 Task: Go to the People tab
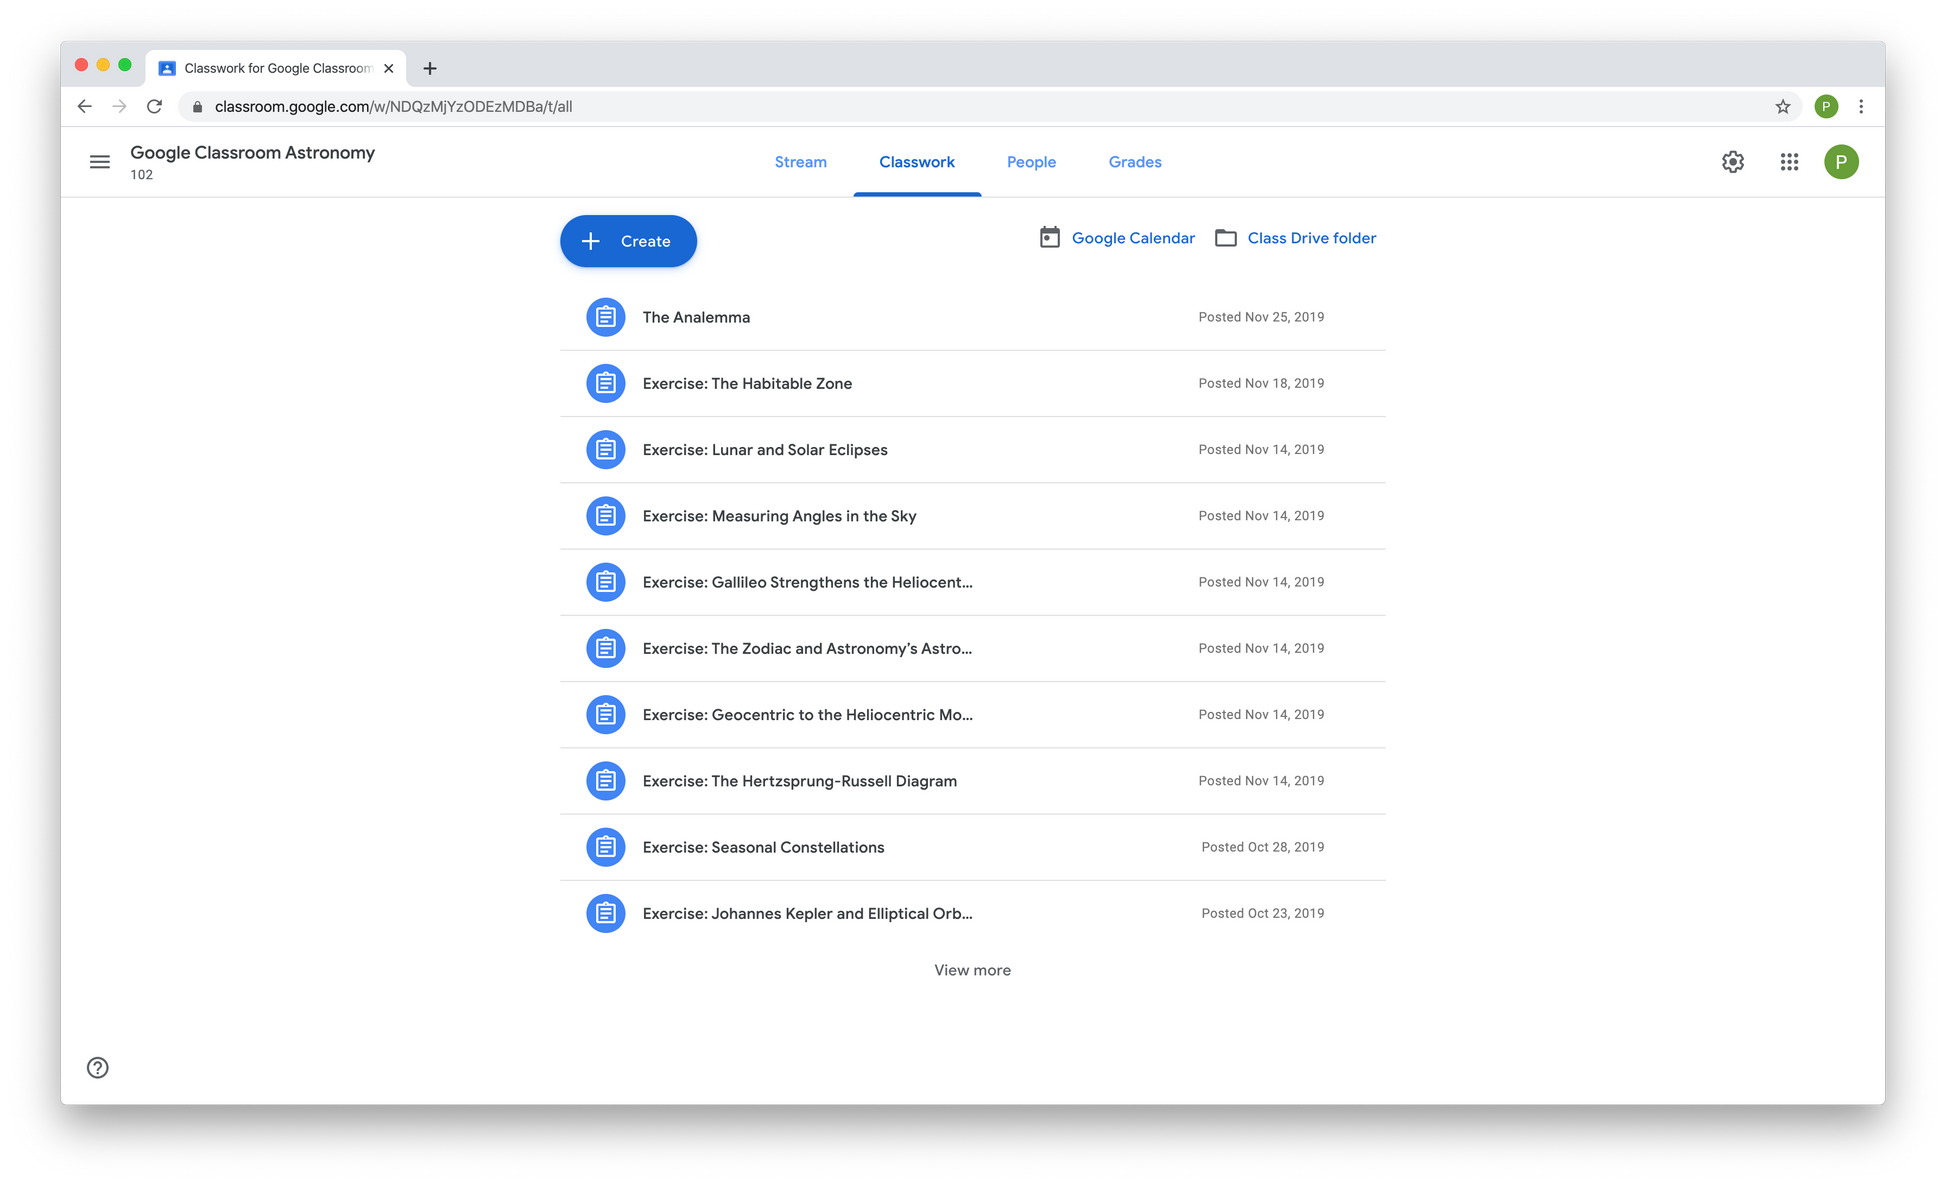click(x=1031, y=162)
